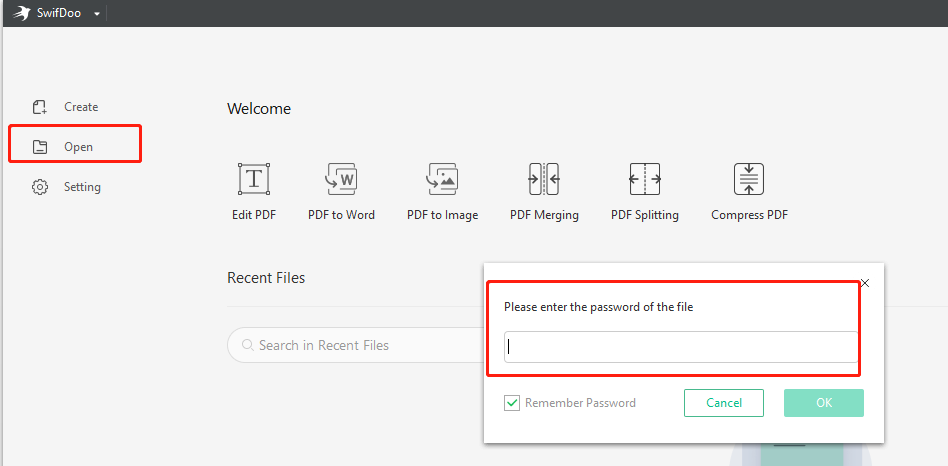Select the Setting label in left sidebar
This screenshot has width=948, height=466.
click(x=82, y=187)
